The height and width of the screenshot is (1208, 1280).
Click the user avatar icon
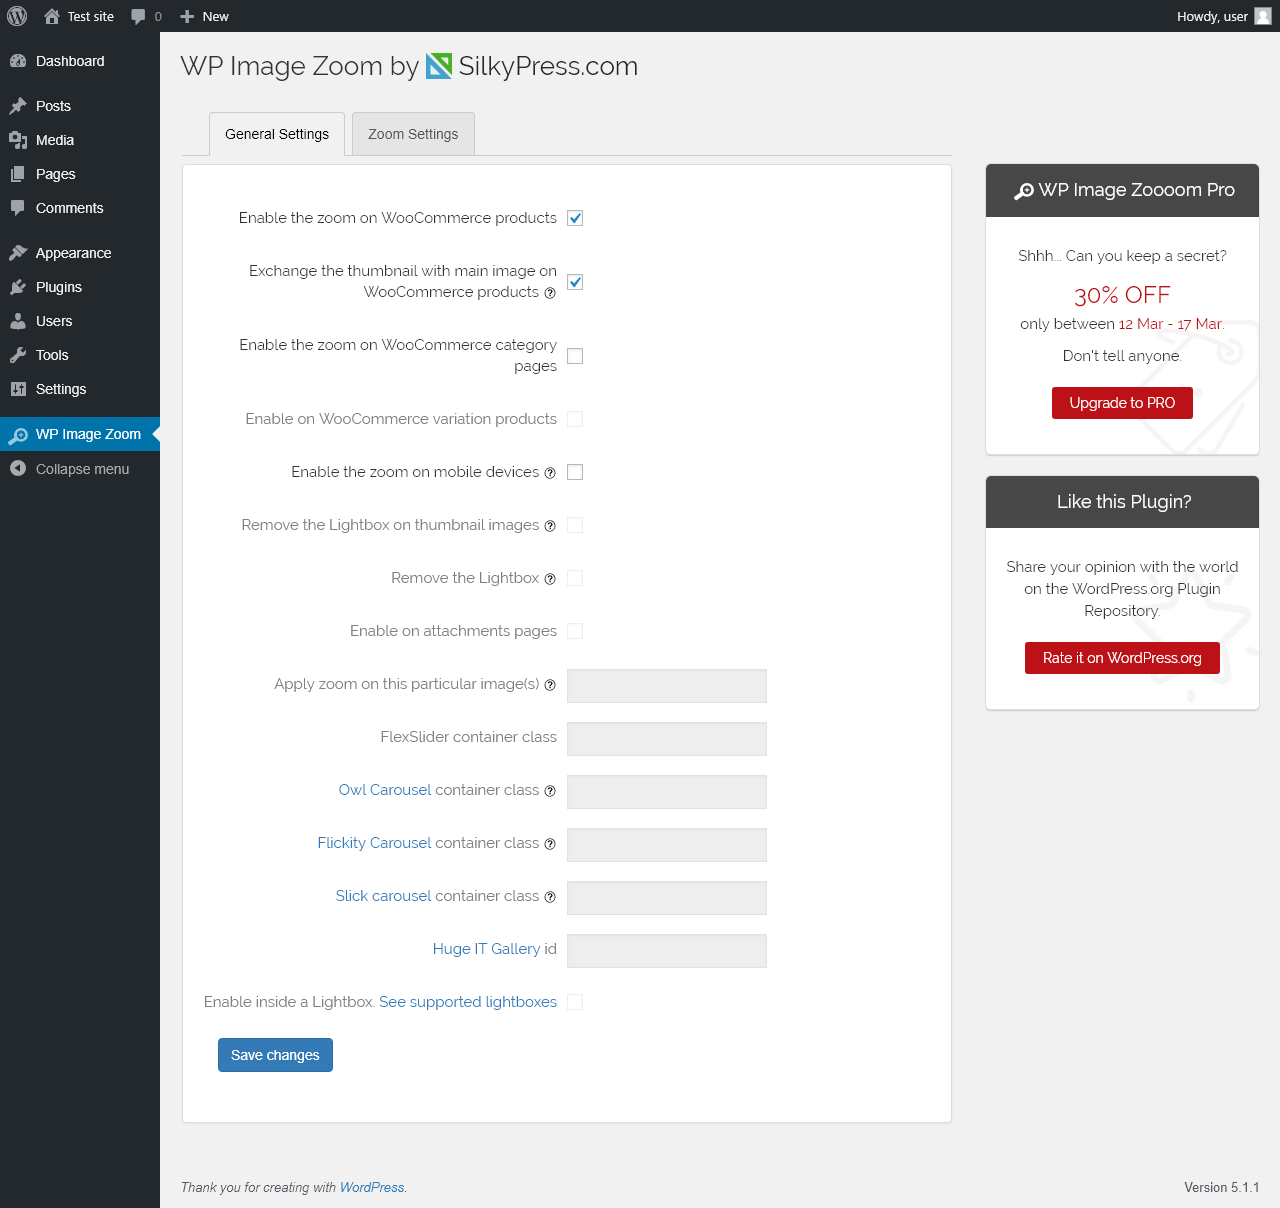point(1263,16)
